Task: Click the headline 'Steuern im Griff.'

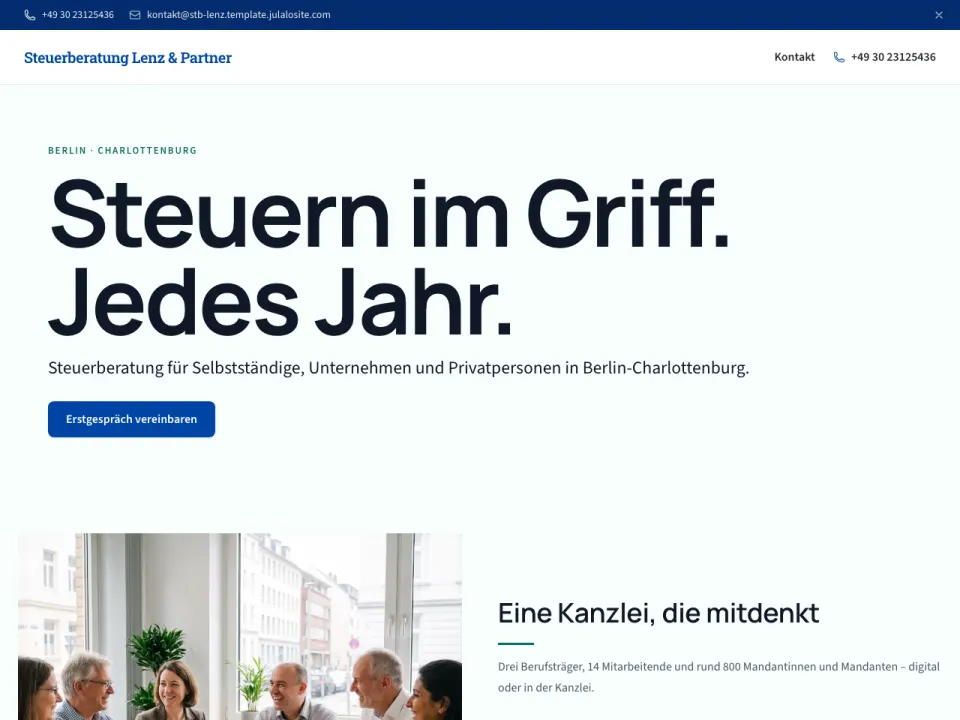Action: (x=389, y=212)
